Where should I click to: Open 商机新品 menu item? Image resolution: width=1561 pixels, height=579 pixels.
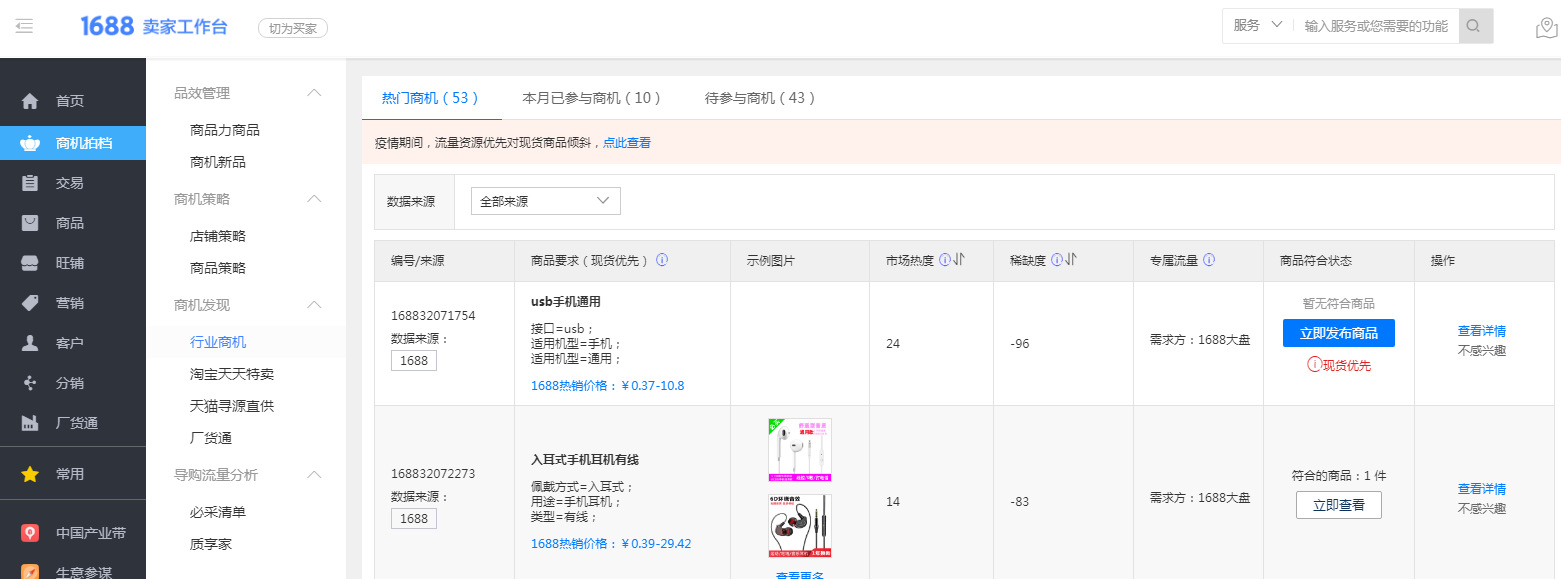(218, 162)
